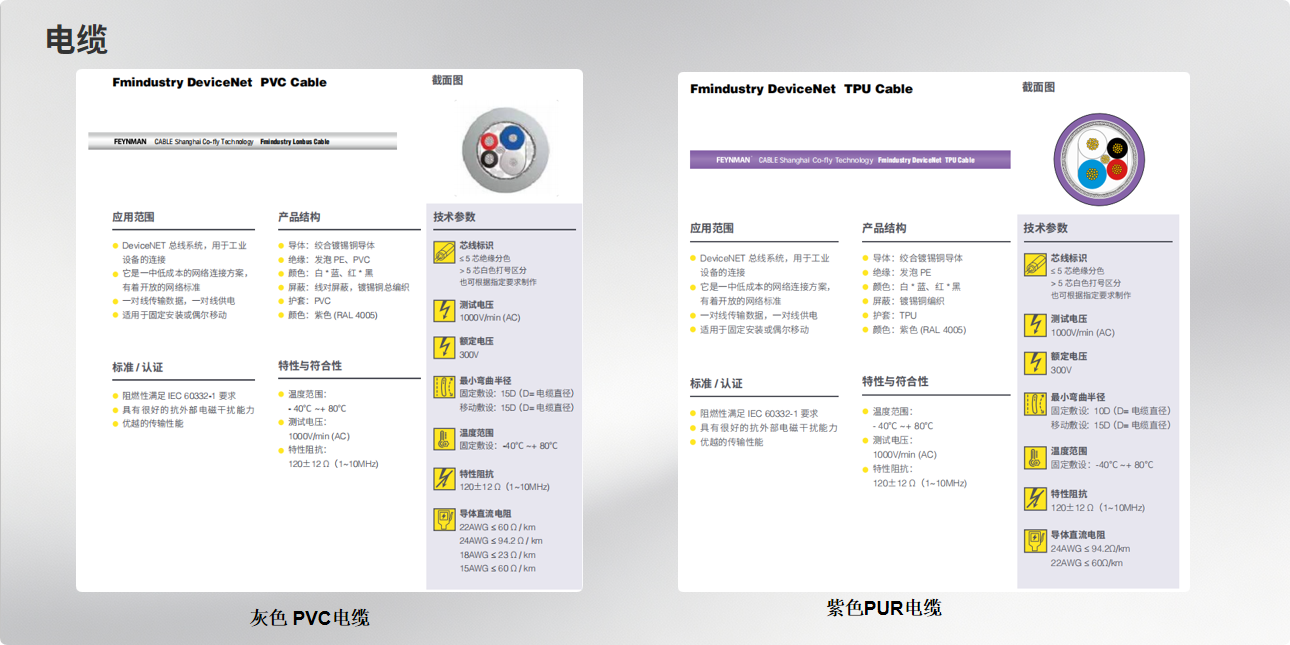
Task: Click the title Fmindustry DeviceNet TPU Cable
Action: [x=801, y=89]
